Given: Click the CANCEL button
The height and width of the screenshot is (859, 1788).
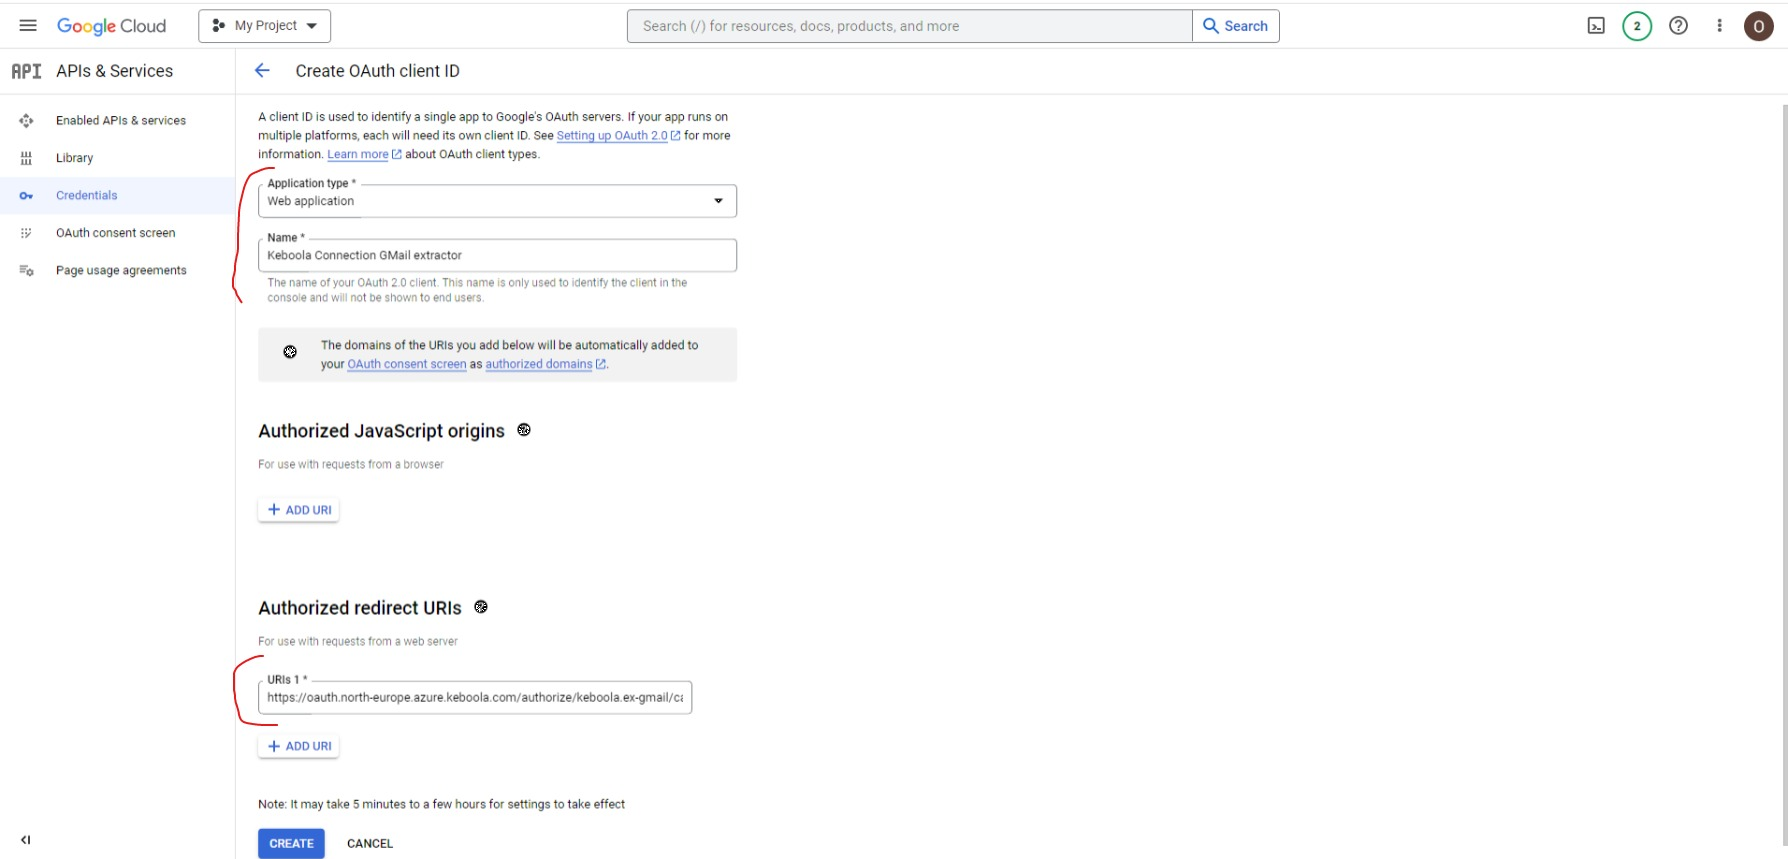Looking at the screenshot, I should [370, 843].
